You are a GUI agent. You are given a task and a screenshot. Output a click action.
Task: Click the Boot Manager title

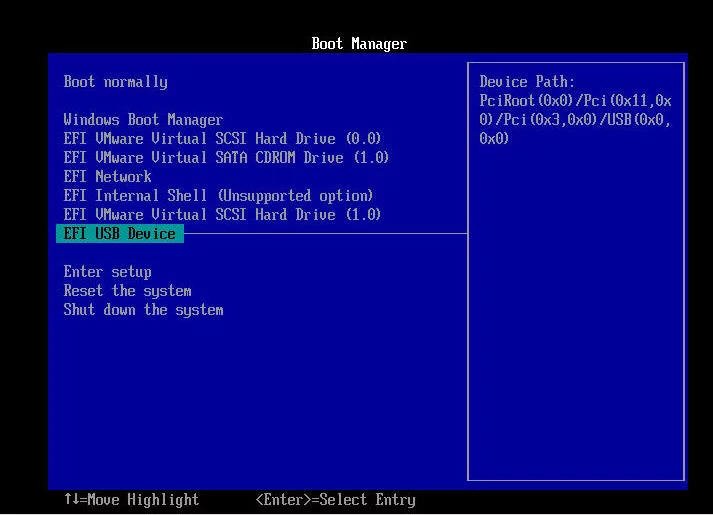[x=359, y=44]
